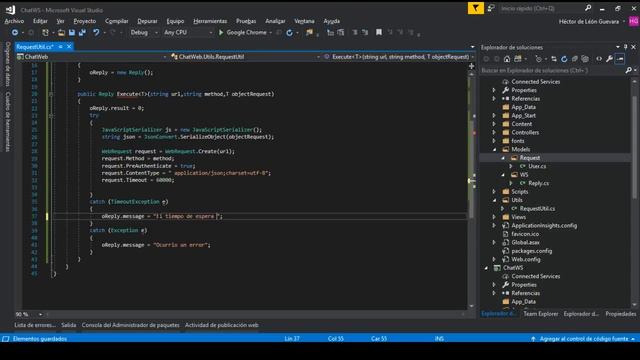Viewport: 640px width, 360px height.
Task: Click Agregar al control de código fuente
Action: click(584, 339)
